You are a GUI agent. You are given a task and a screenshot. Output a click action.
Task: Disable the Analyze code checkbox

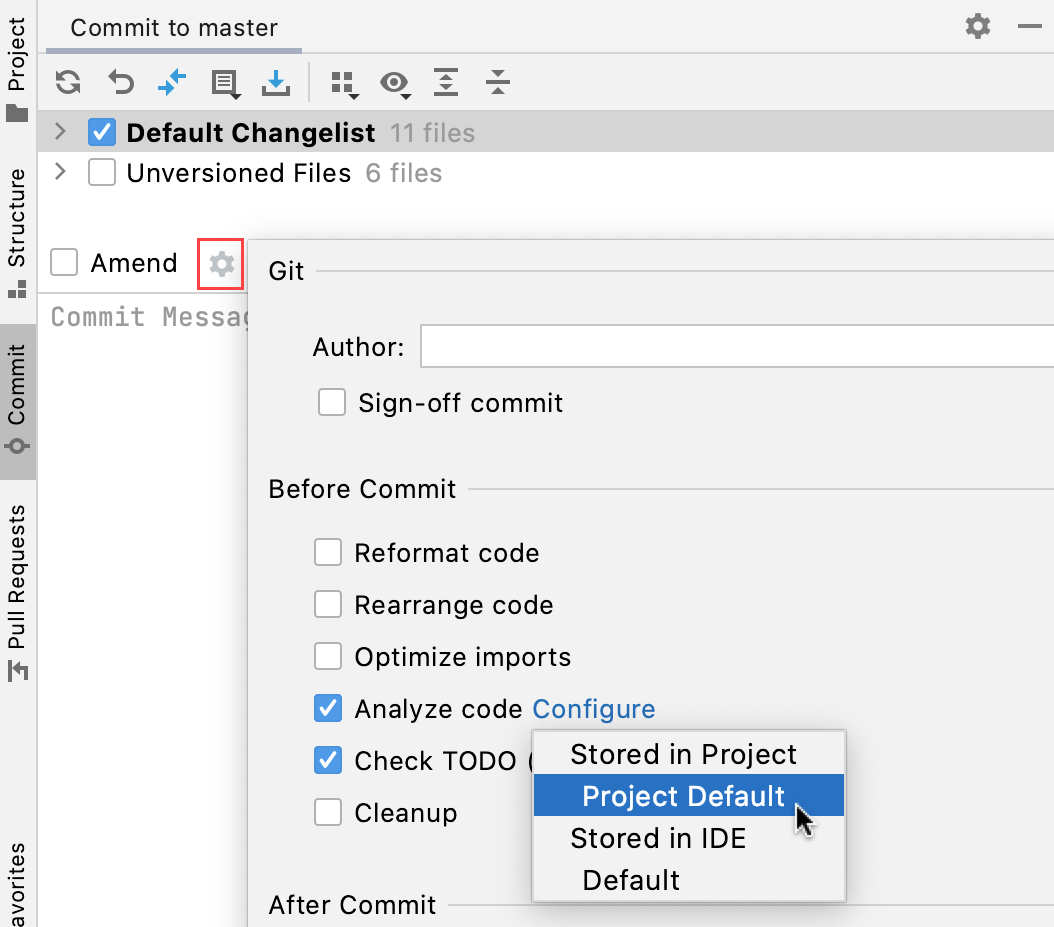point(328,708)
